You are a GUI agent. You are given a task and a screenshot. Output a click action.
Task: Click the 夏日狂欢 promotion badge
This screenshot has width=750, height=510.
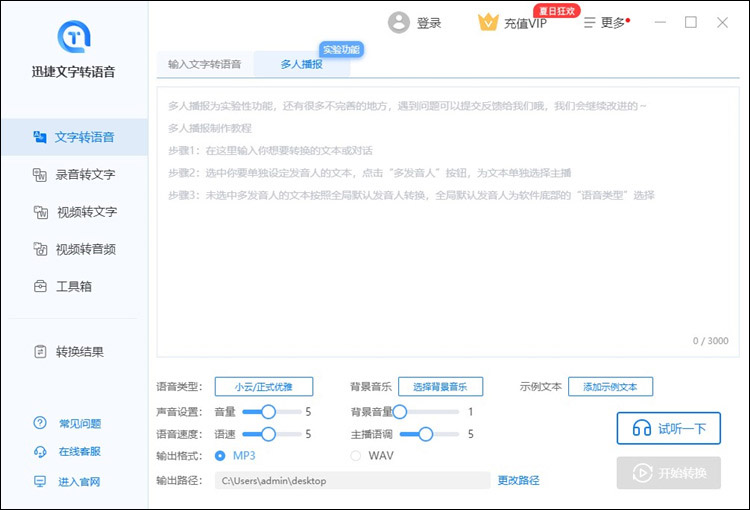coord(557,11)
